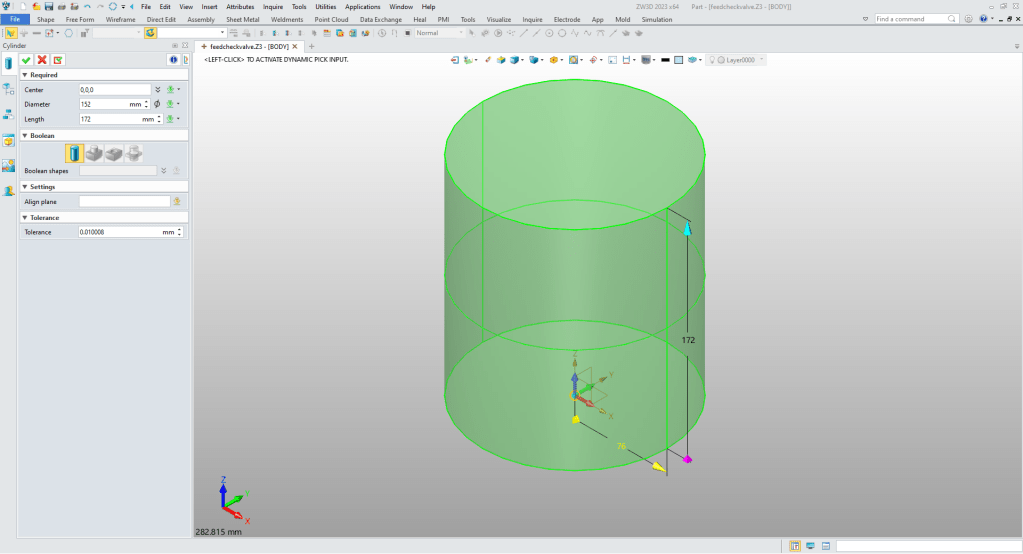Image resolution: width=1023 pixels, height=554 pixels.
Task: Open the Inquire menu in the menu bar
Action: pyautogui.click(x=273, y=6)
